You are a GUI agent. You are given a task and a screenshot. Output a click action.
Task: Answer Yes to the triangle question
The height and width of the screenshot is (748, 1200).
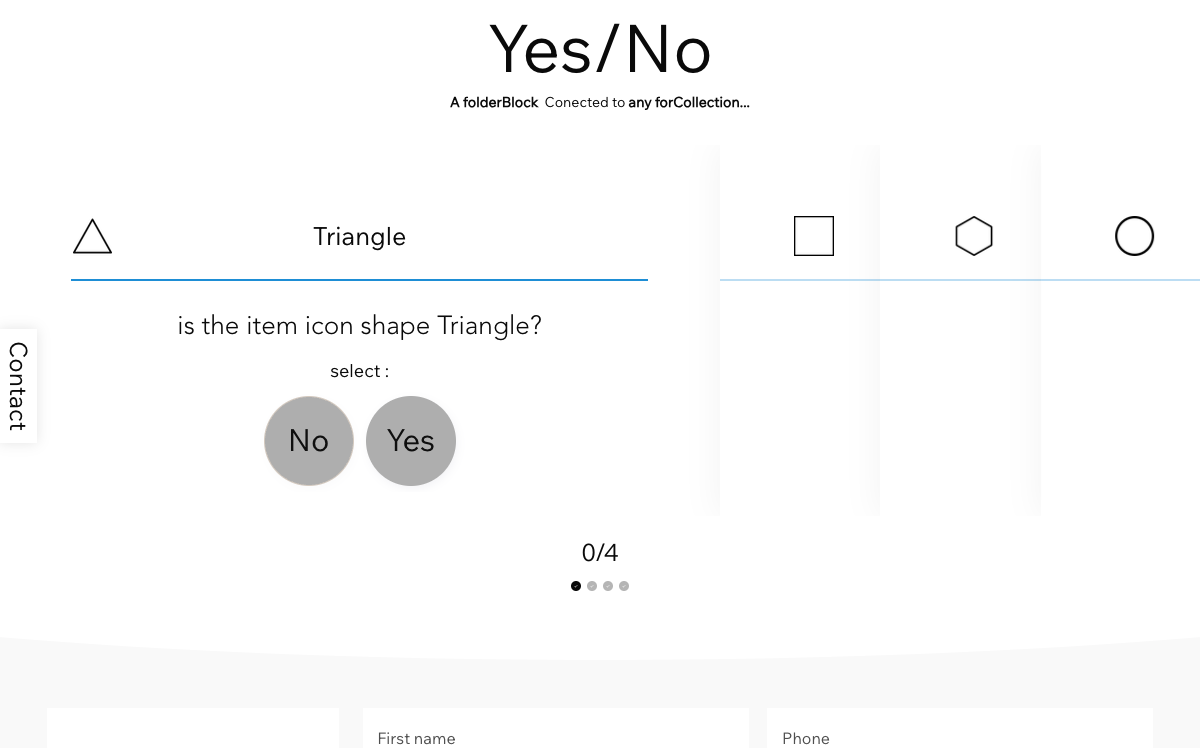tap(411, 441)
